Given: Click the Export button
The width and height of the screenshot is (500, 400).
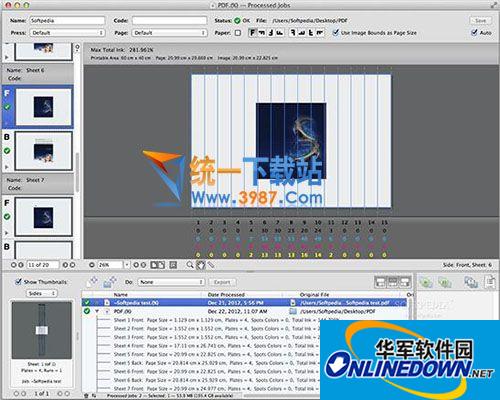Looking at the screenshot, I should (x=222, y=282).
